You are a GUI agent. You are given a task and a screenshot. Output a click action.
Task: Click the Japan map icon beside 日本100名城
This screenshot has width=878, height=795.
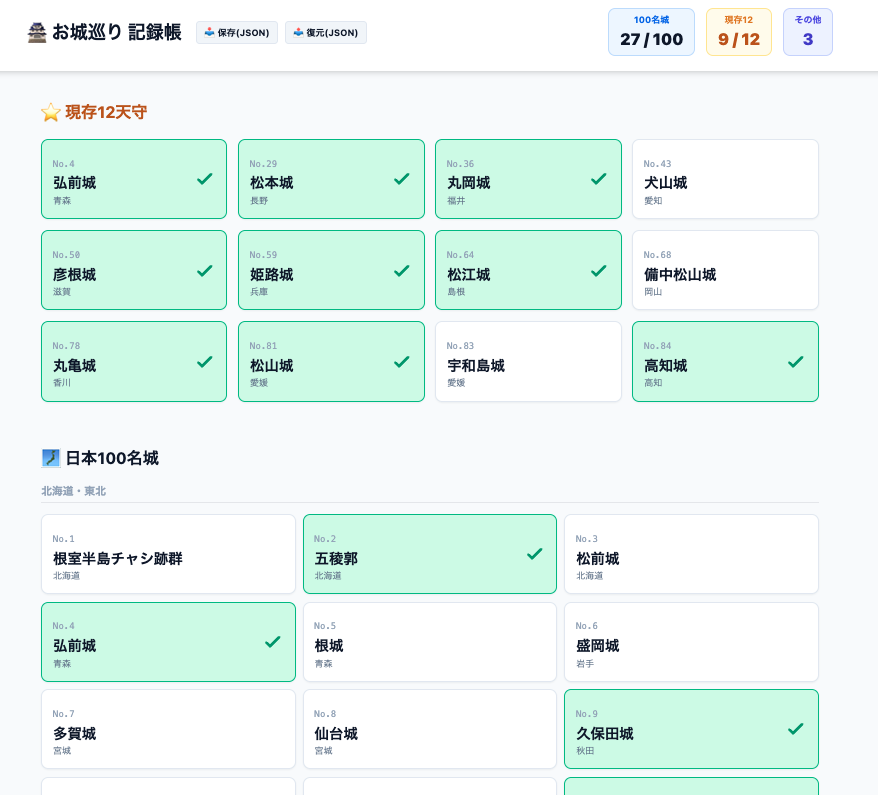point(51,458)
